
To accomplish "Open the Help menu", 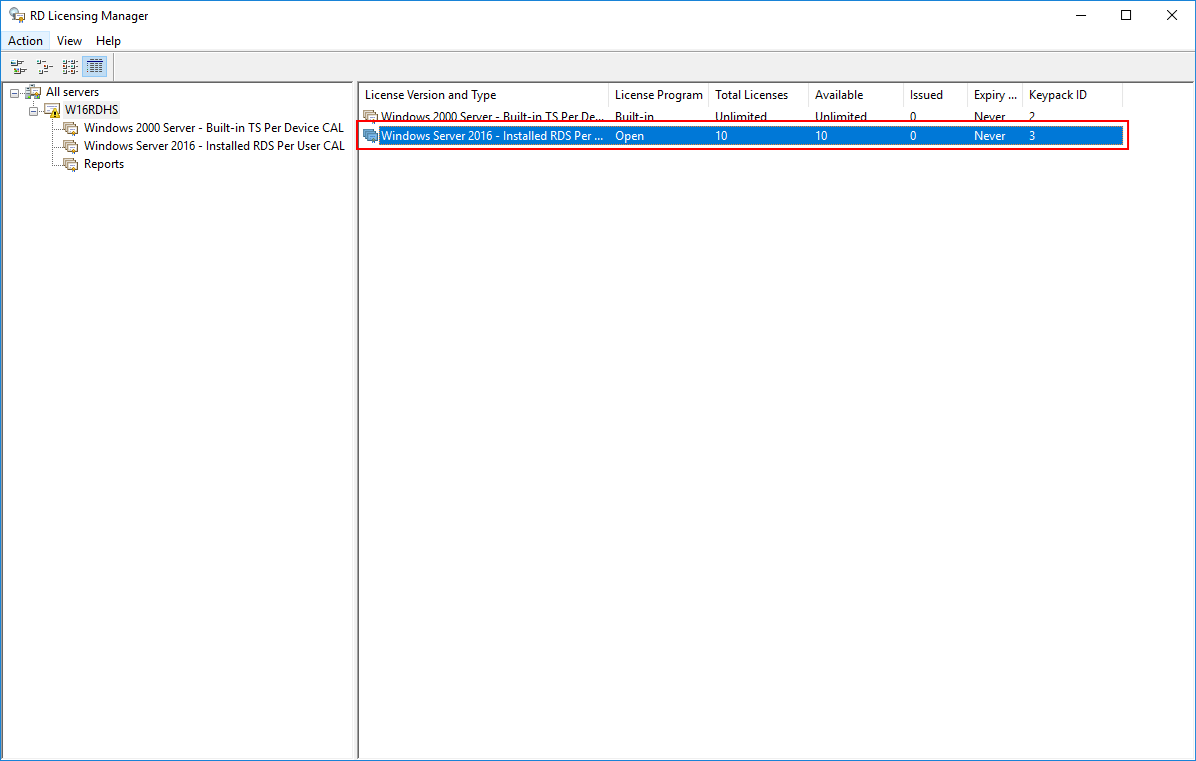I will tap(108, 41).
